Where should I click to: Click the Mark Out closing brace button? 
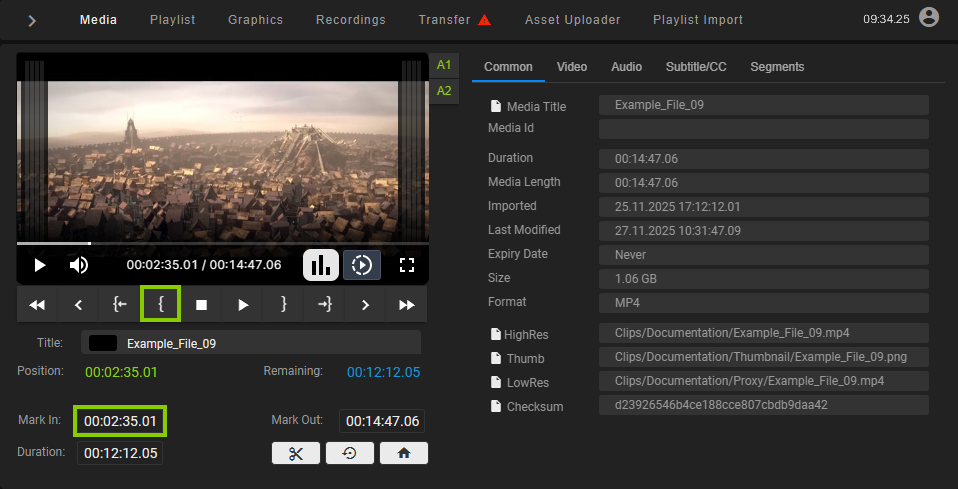(x=284, y=304)
